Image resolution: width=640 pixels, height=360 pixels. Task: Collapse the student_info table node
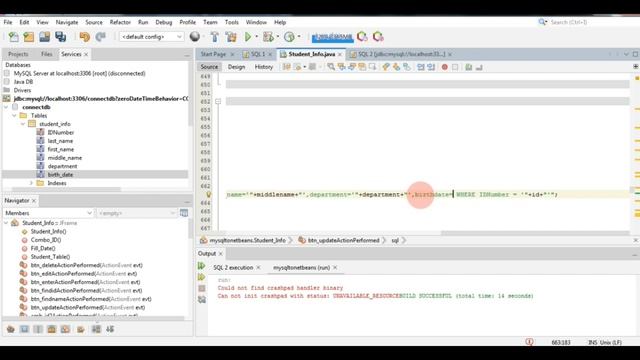(x=23, y=124)
